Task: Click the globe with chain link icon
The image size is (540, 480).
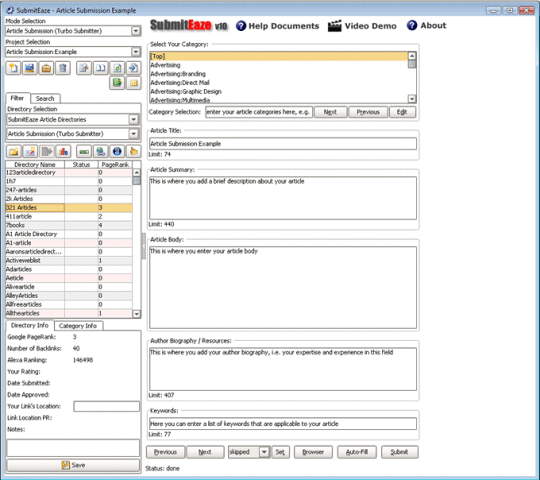Action: (x=101, y=152)
